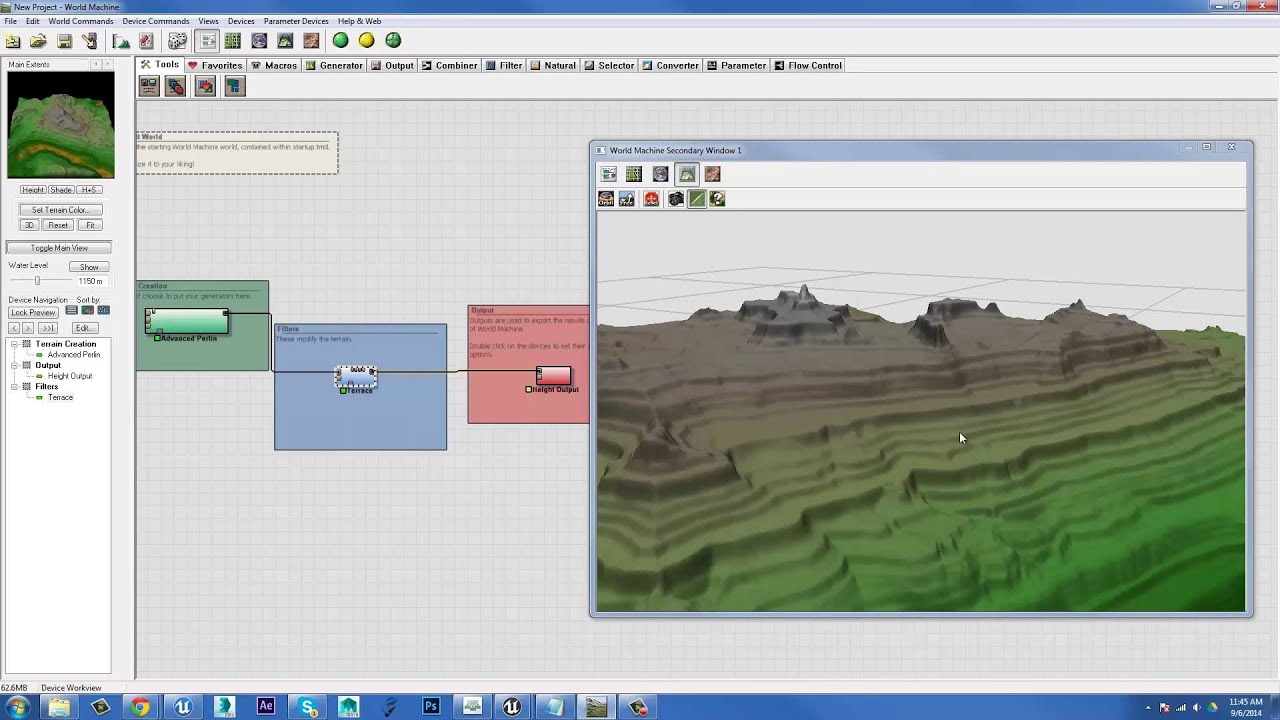Click the Height preview button
Image resolution: width=1280 pixels, height=720 pixels.
tap(33, 190)
